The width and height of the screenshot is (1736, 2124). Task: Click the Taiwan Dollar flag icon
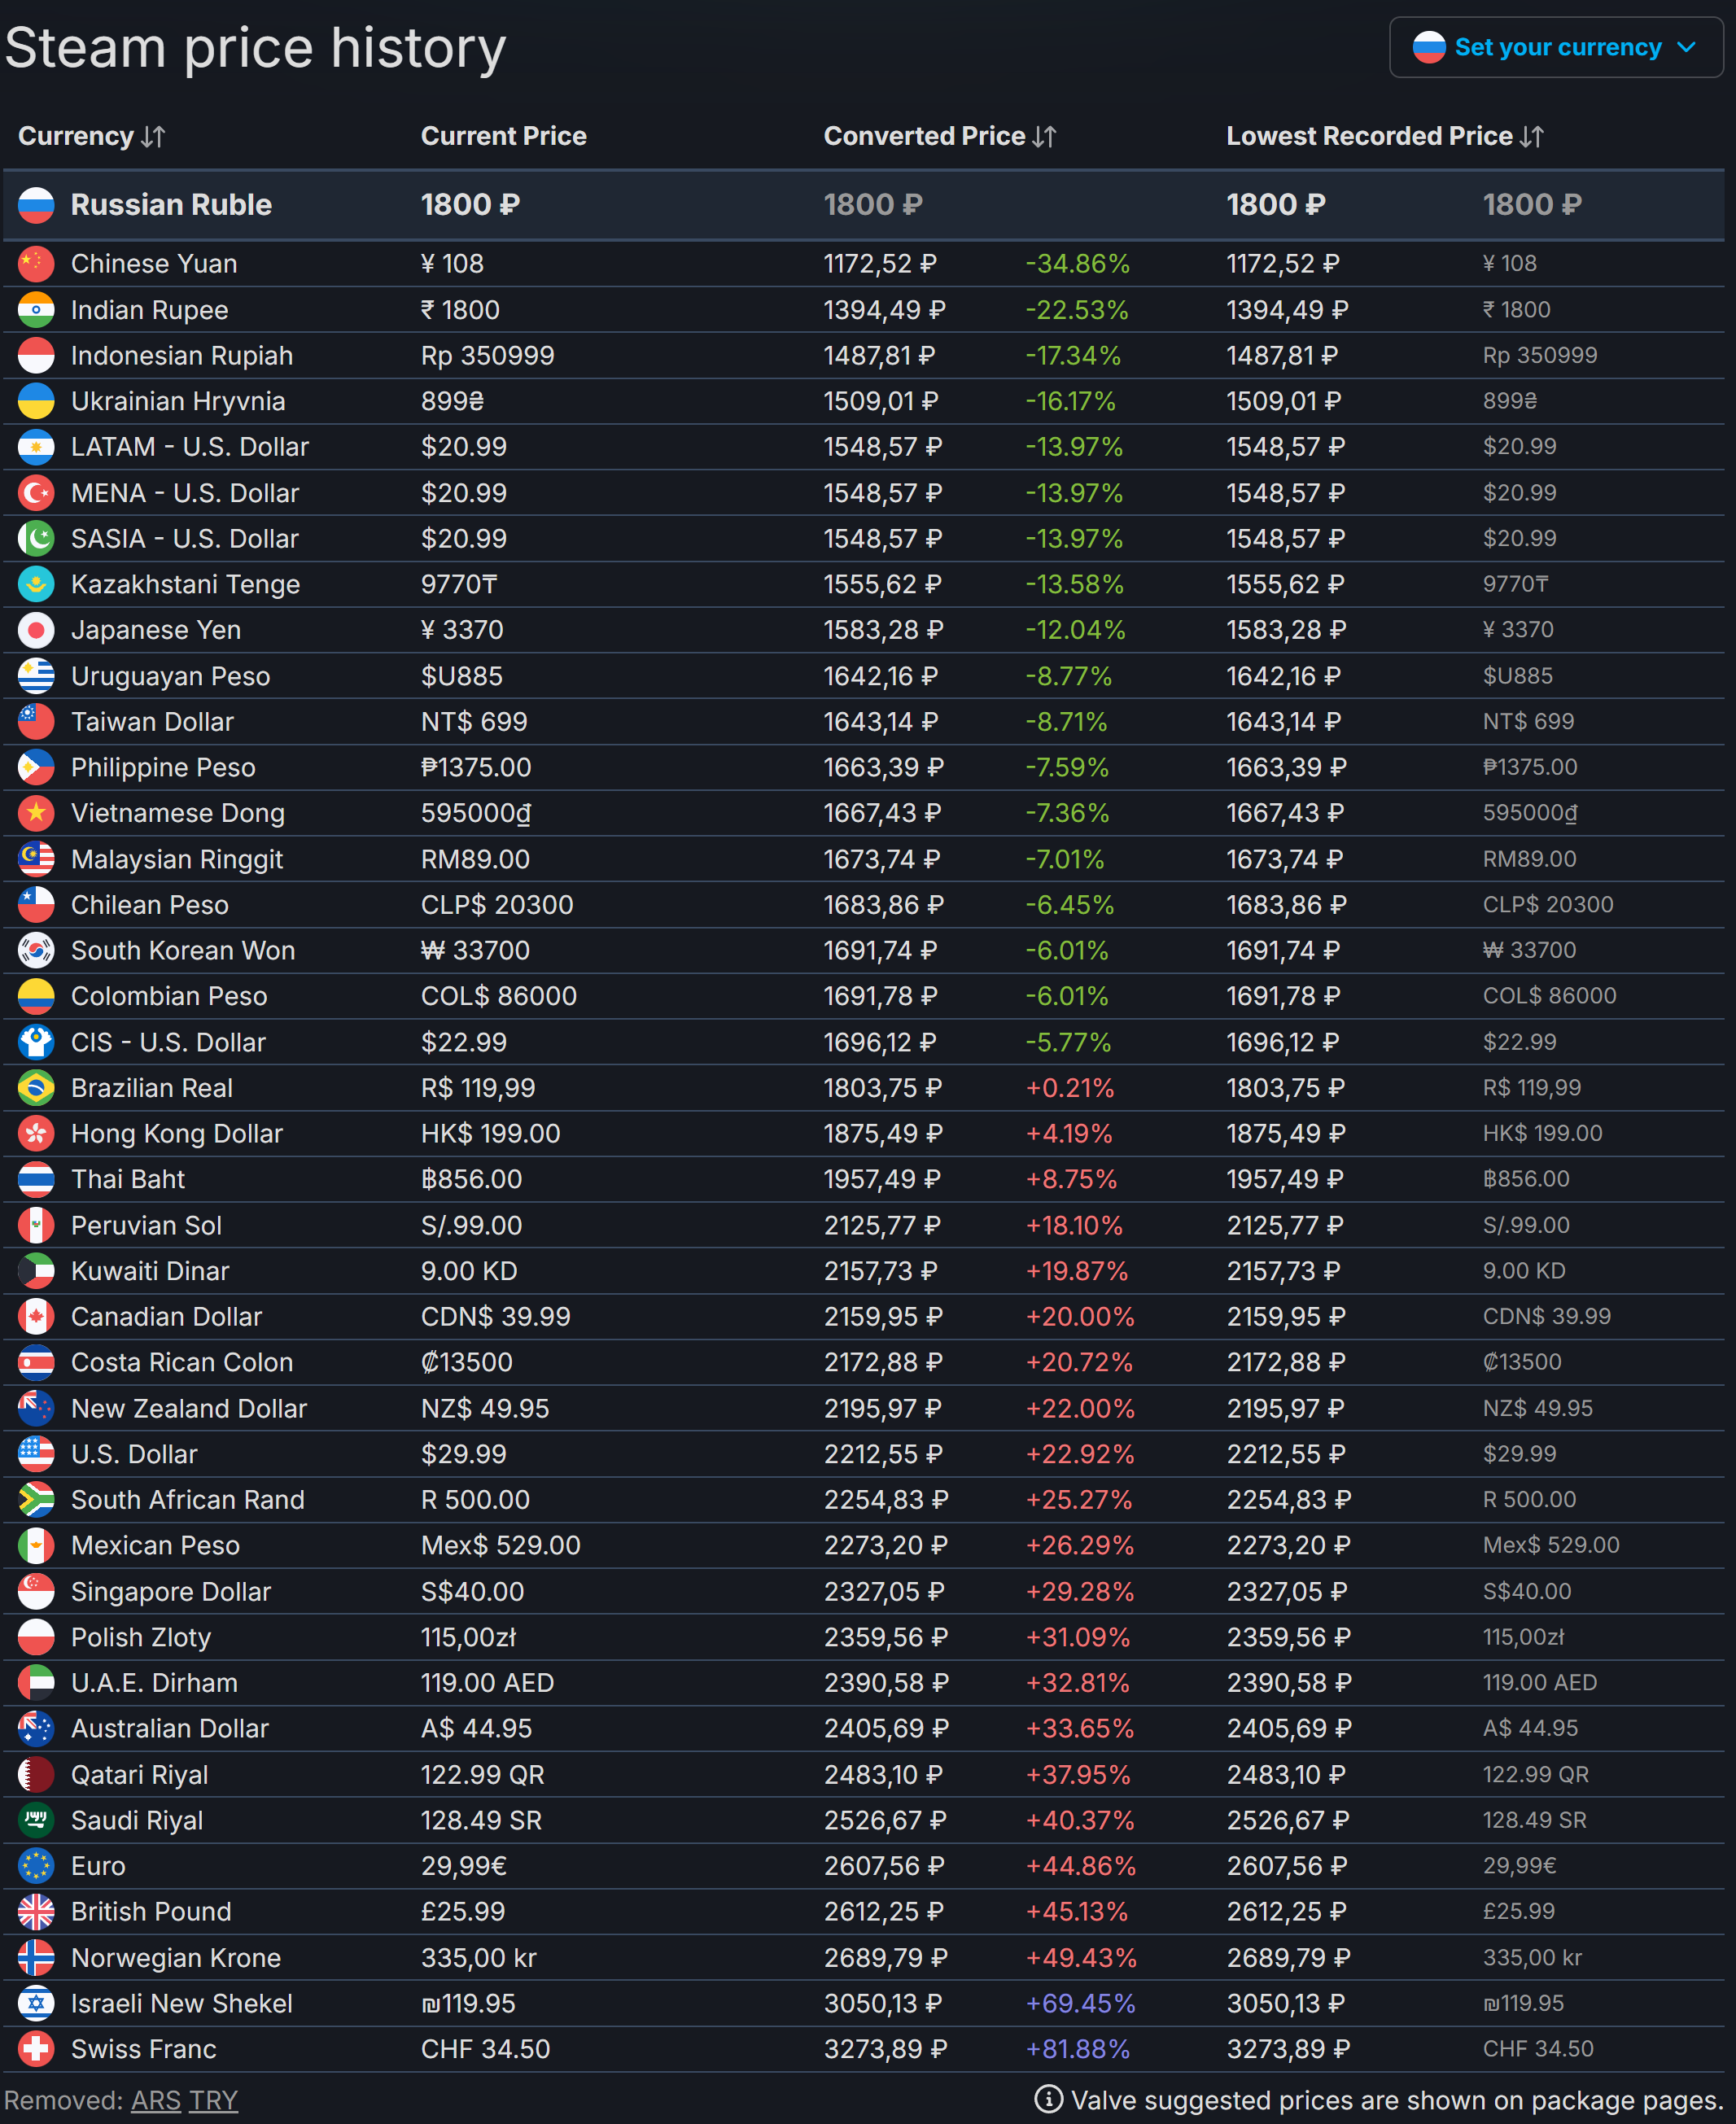pyautogui.click(x=36, y=722)
